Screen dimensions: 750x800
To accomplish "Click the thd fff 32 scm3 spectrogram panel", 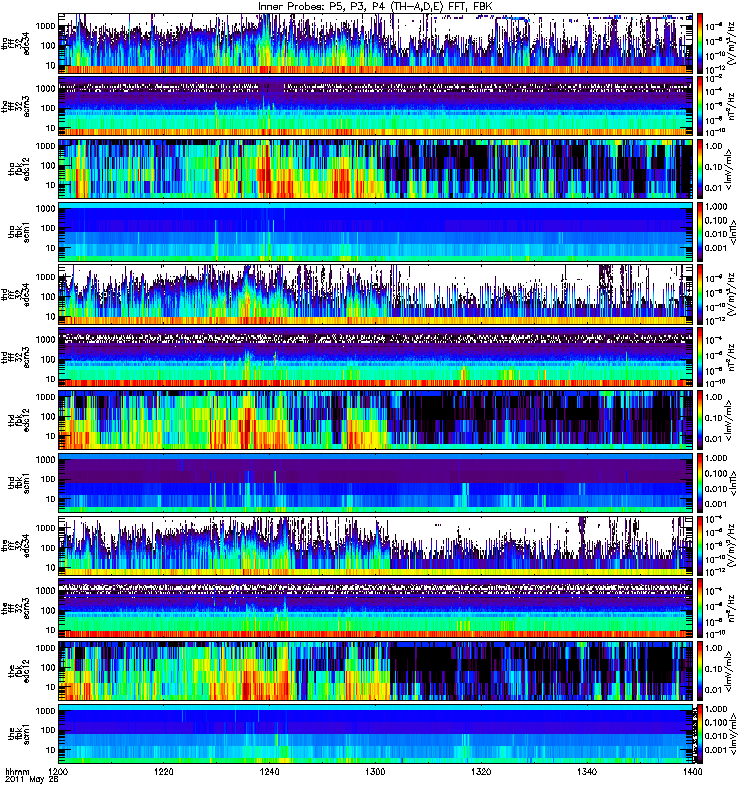I will pos(376,357).
